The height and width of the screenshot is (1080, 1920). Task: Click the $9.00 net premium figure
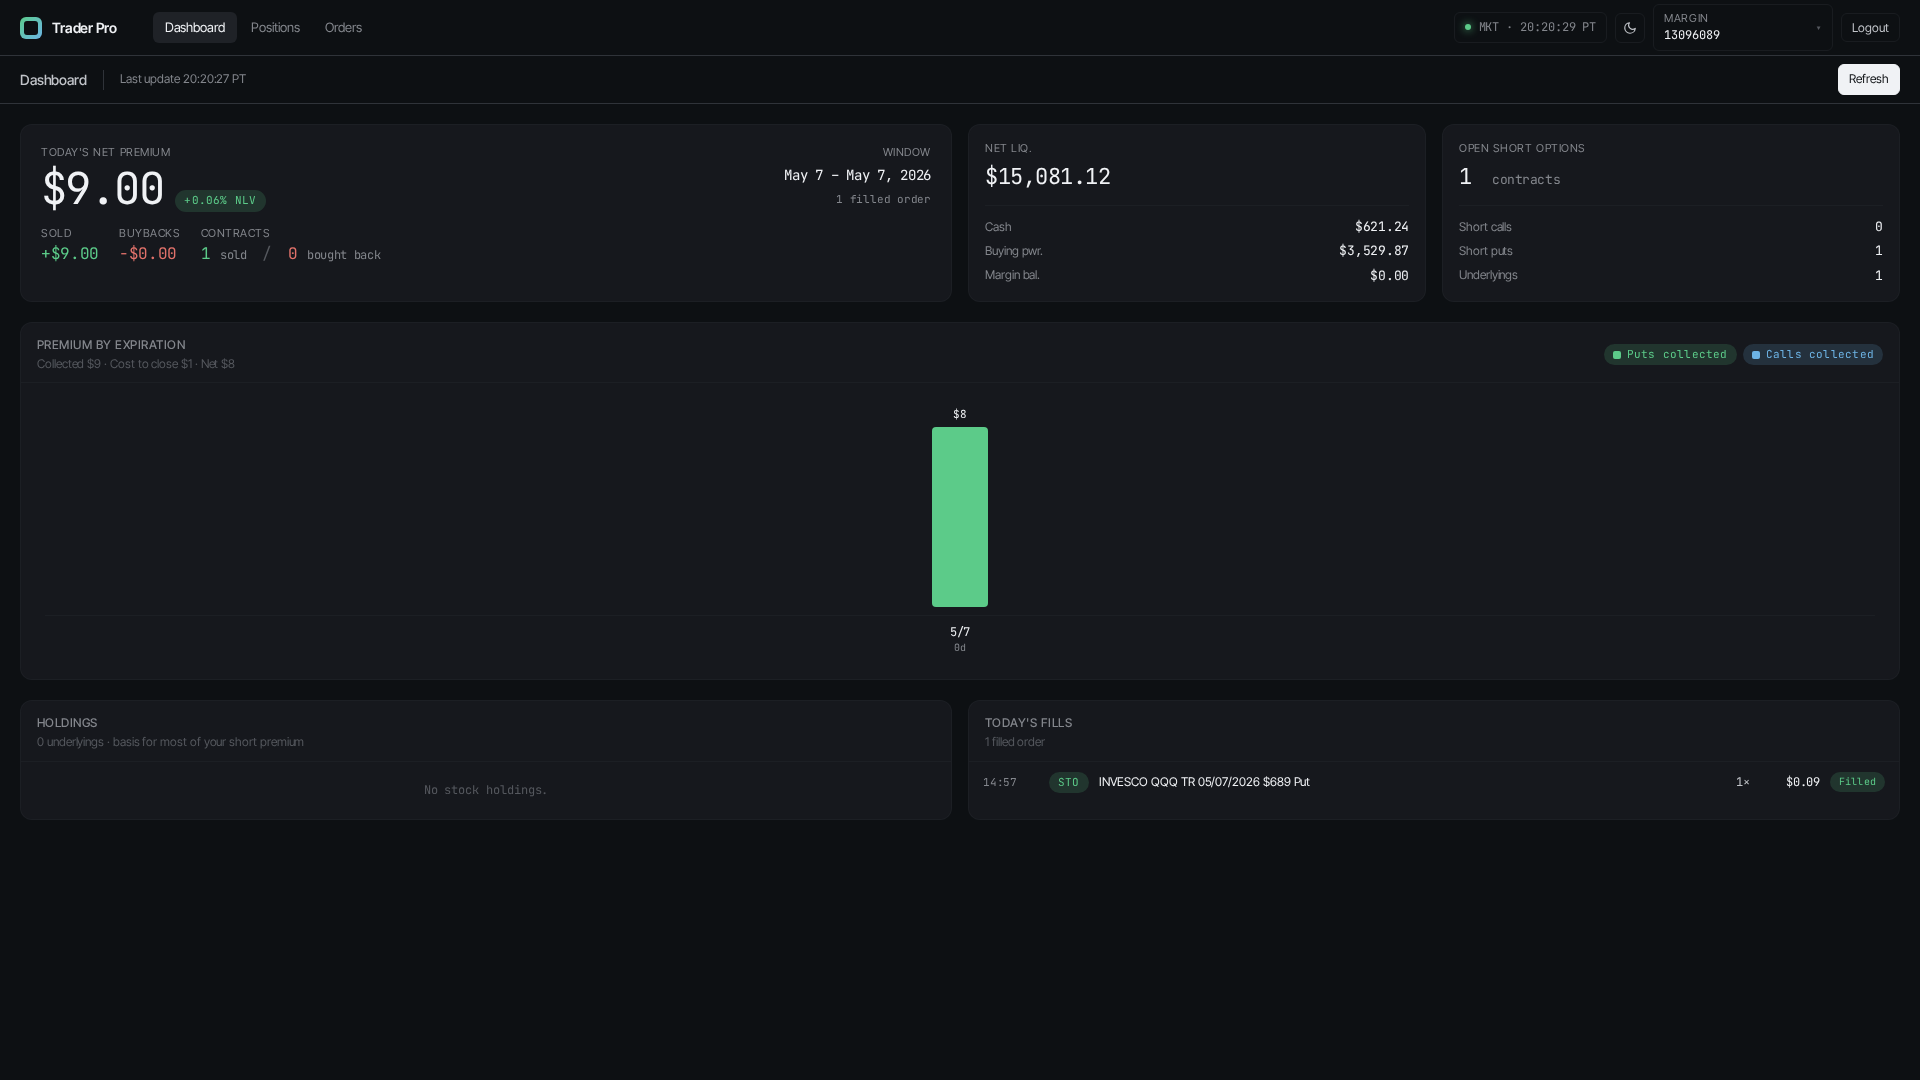pos(102,189)
